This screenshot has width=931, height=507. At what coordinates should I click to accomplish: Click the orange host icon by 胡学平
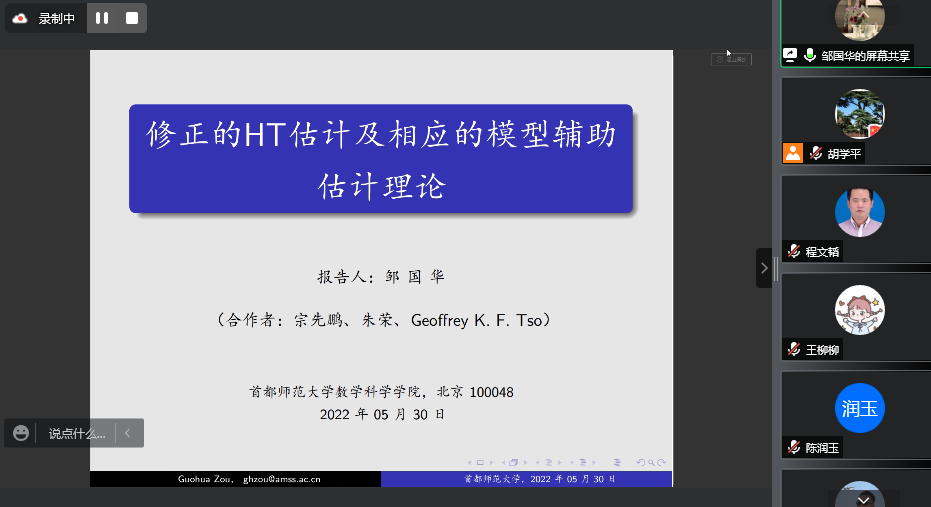[793, 153]
